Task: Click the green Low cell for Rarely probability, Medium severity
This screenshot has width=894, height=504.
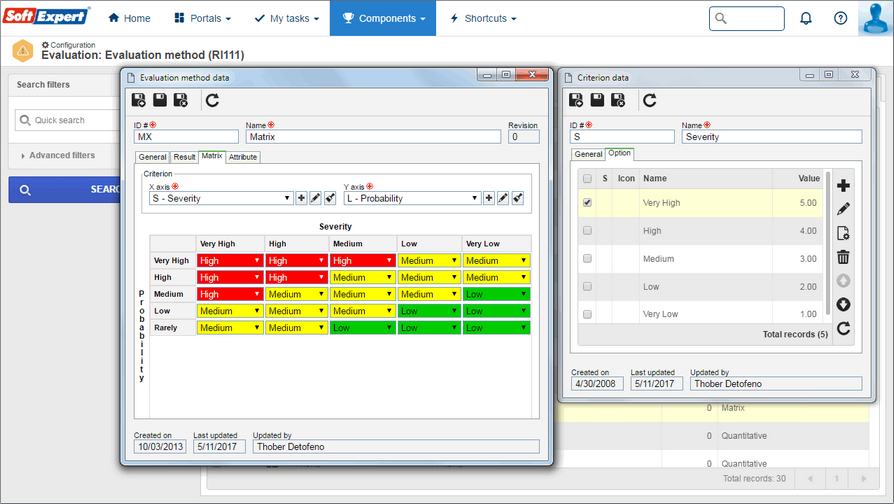Action: tap(362, 327)
